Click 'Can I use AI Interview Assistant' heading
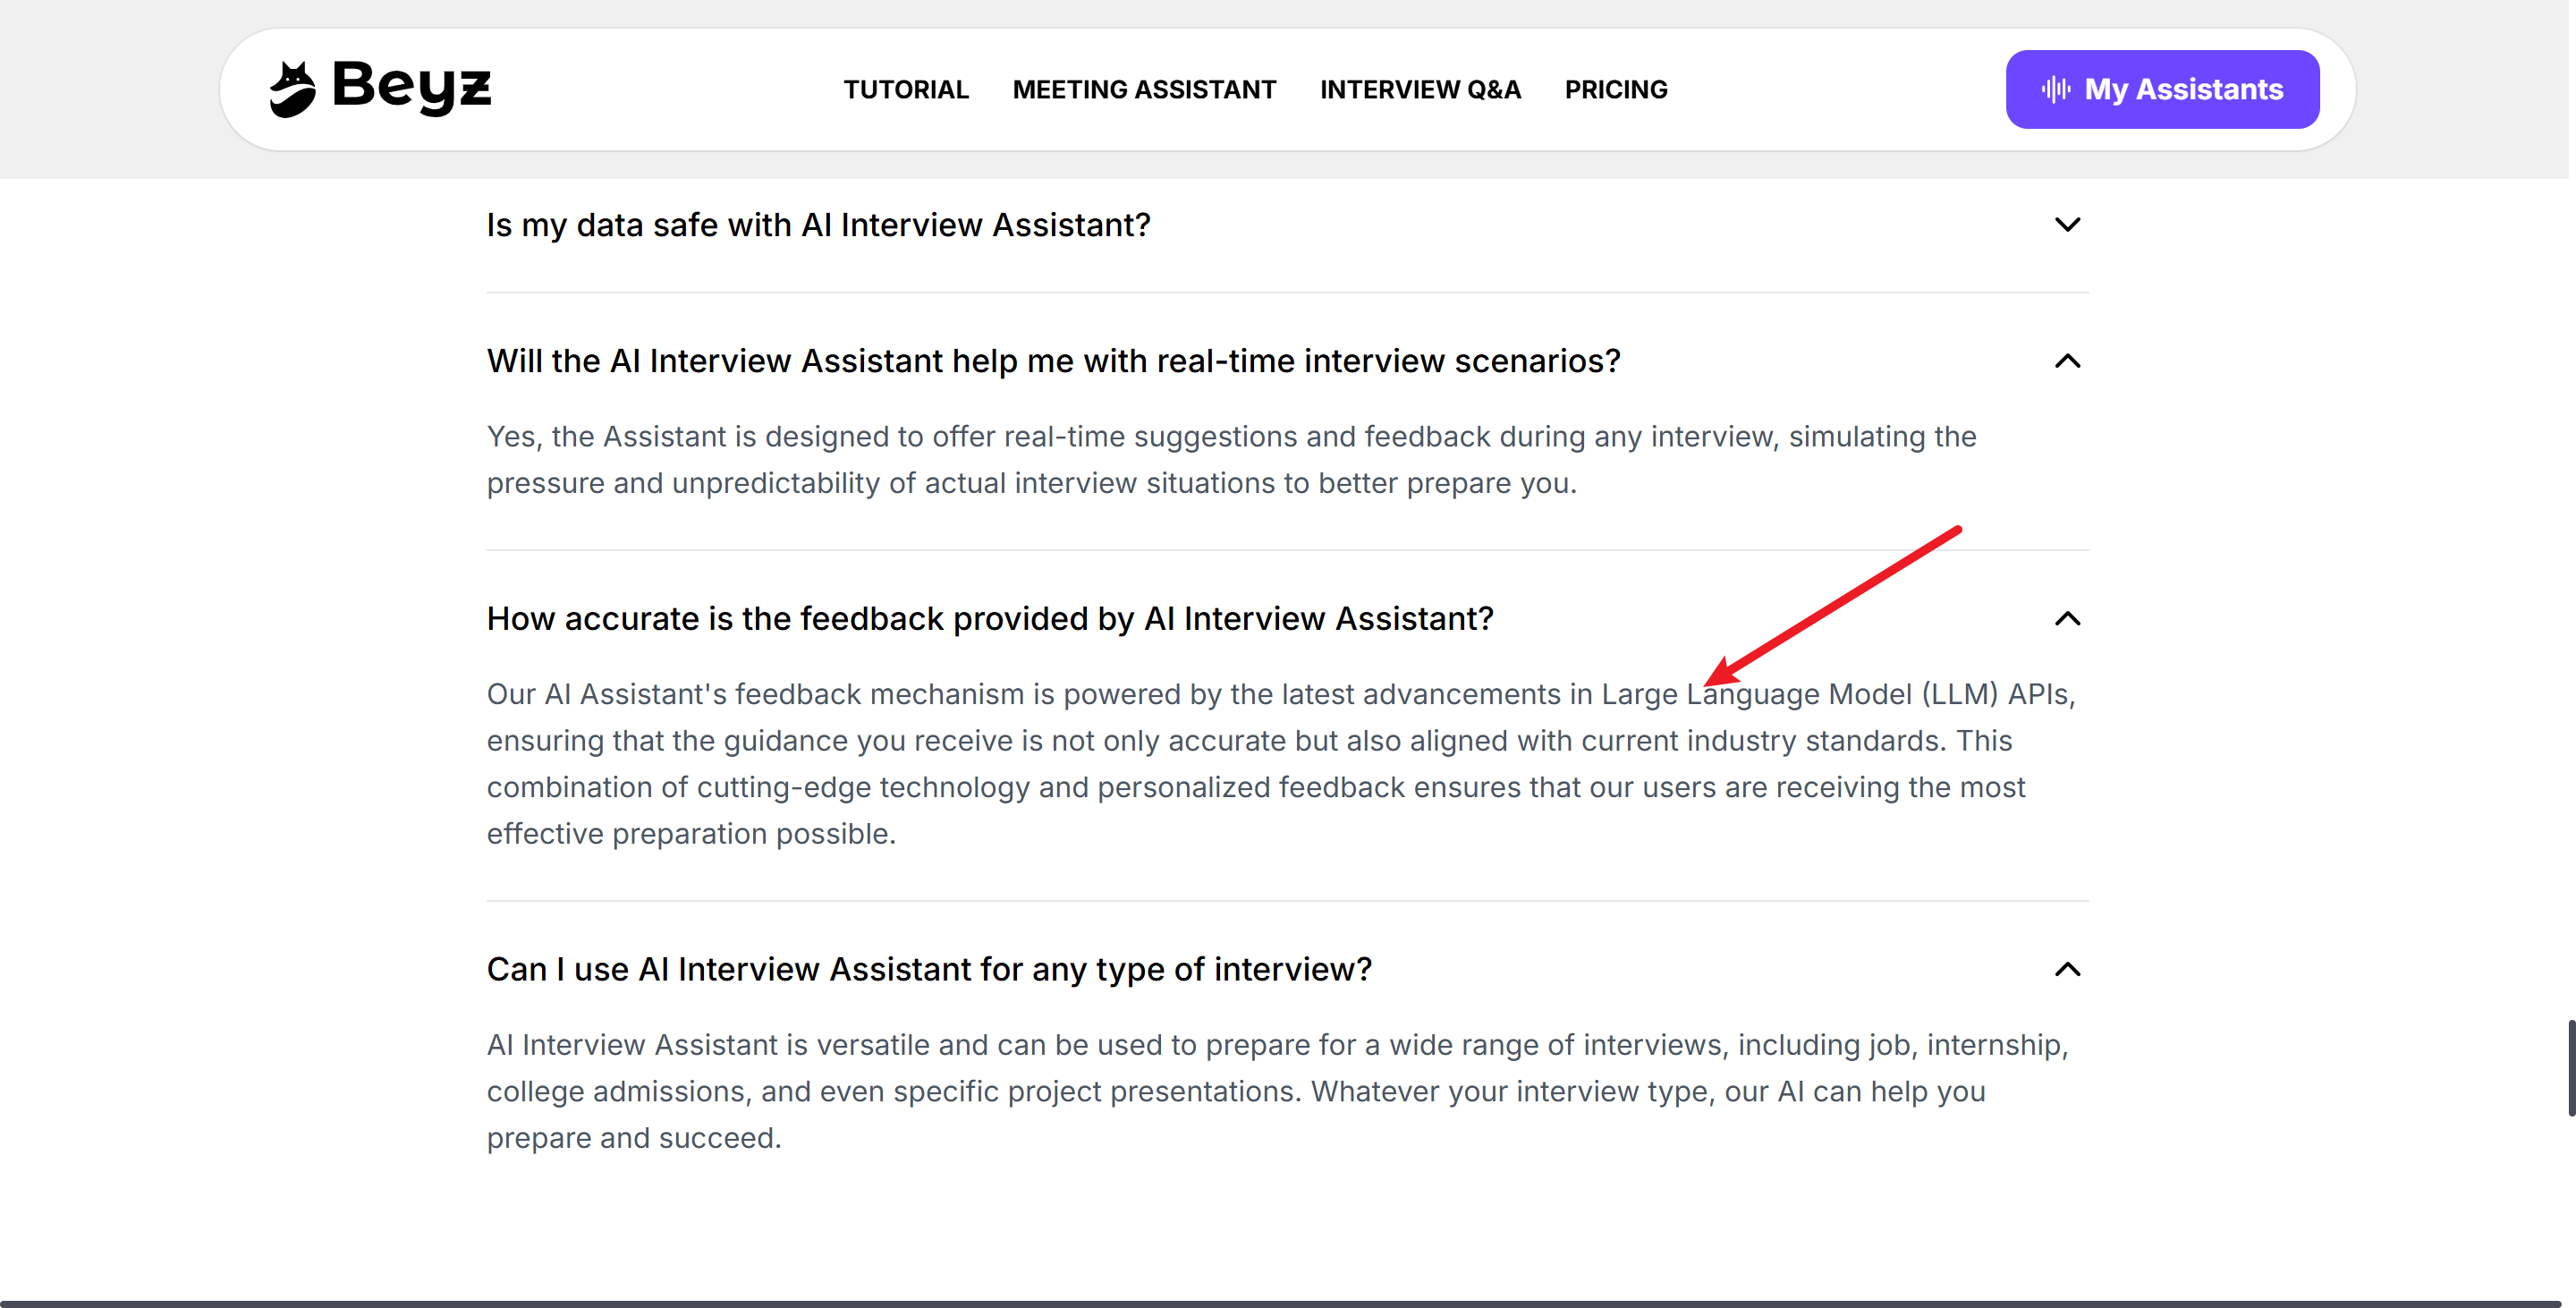Image resolution: width=2576 pixels, height=1308 pixels. (928, 969)
